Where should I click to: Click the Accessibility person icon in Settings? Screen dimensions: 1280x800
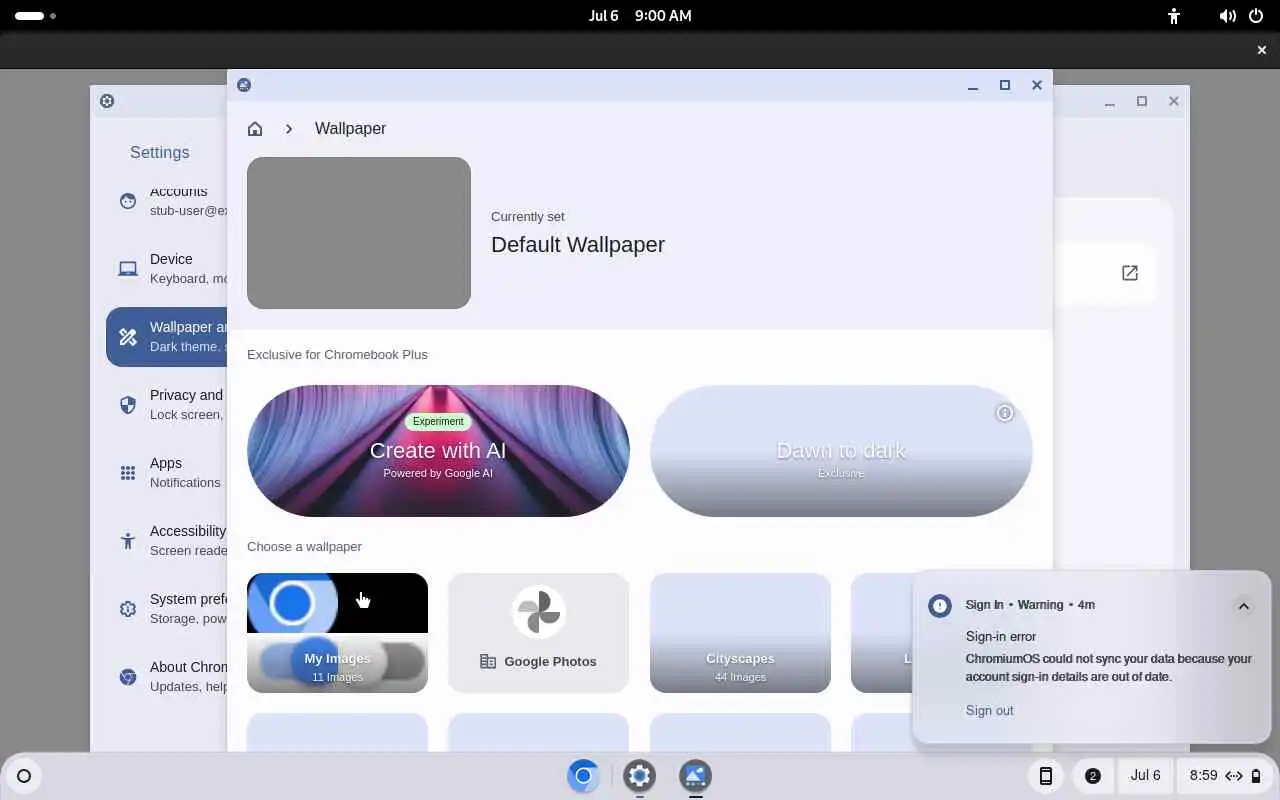pyautogui.click(x=128, y=541)
